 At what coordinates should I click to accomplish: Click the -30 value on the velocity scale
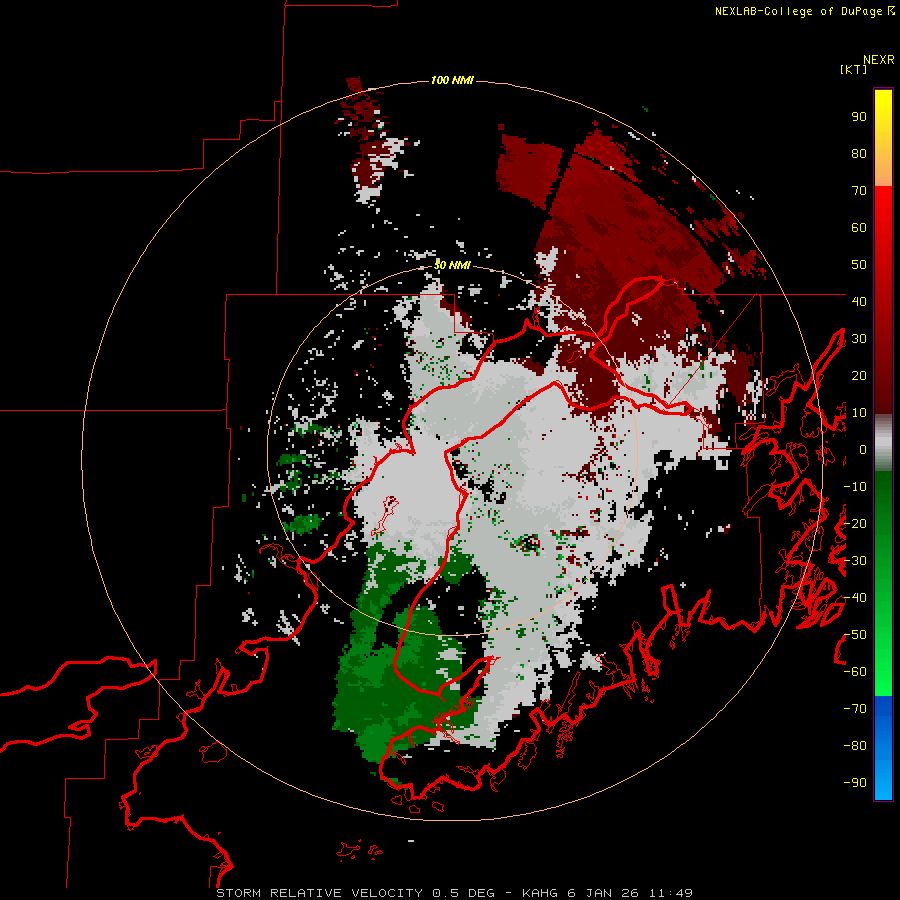click(855, 561)
